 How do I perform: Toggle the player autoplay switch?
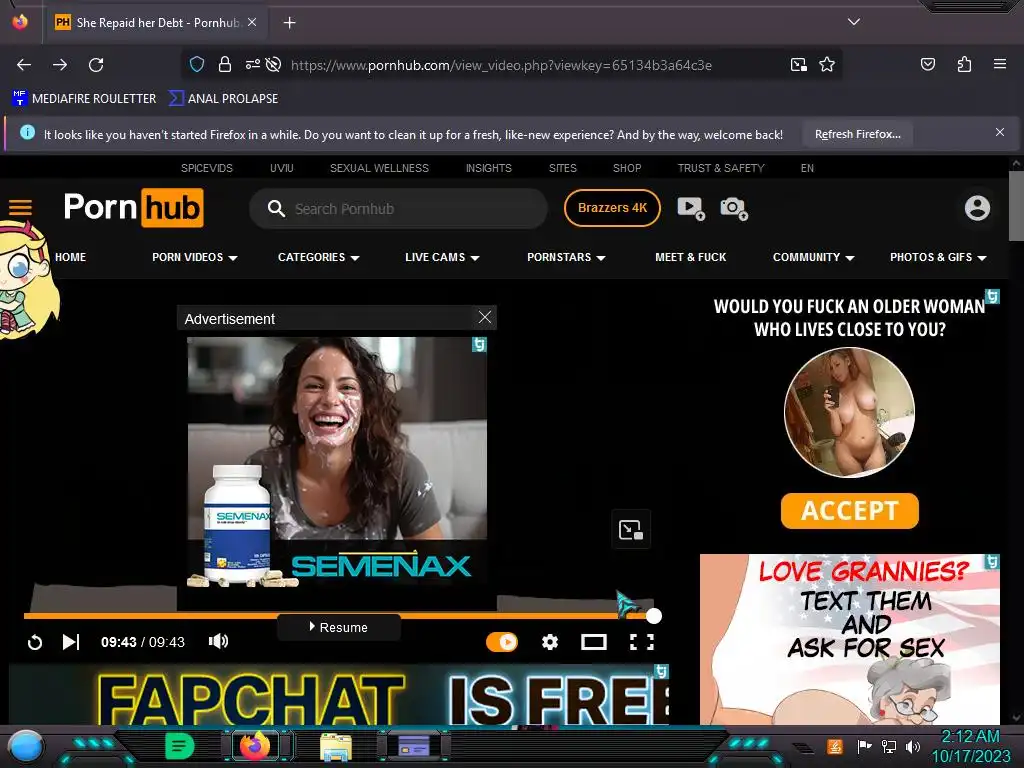(x=502, y=643)
